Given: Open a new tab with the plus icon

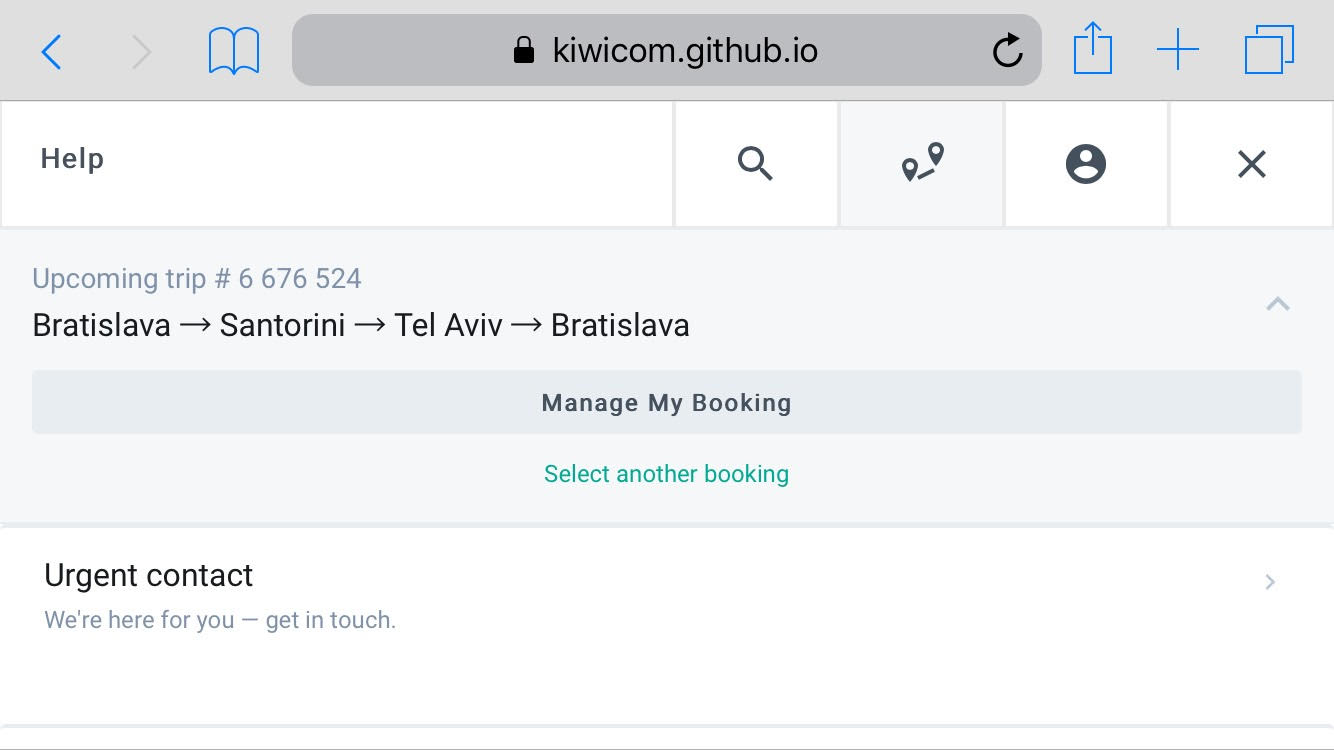Looking at the screenshot, I should pos(1178,48).
